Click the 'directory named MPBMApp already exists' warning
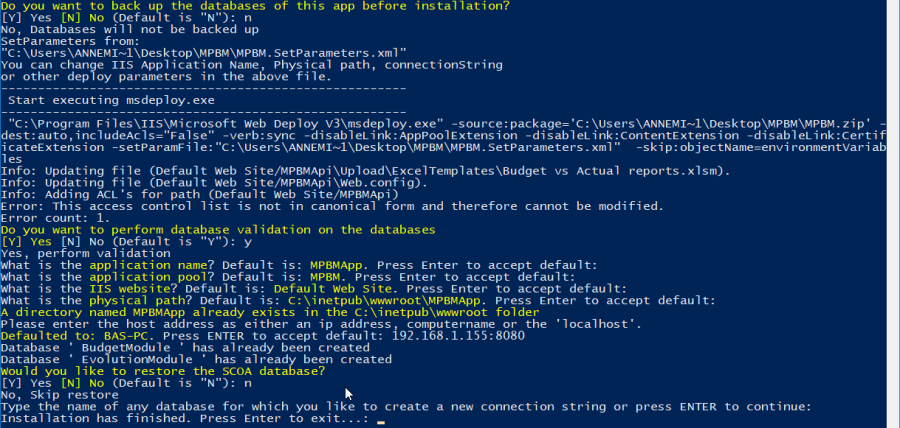This screenshot has height=428, width=900. [x=270, y=312]
